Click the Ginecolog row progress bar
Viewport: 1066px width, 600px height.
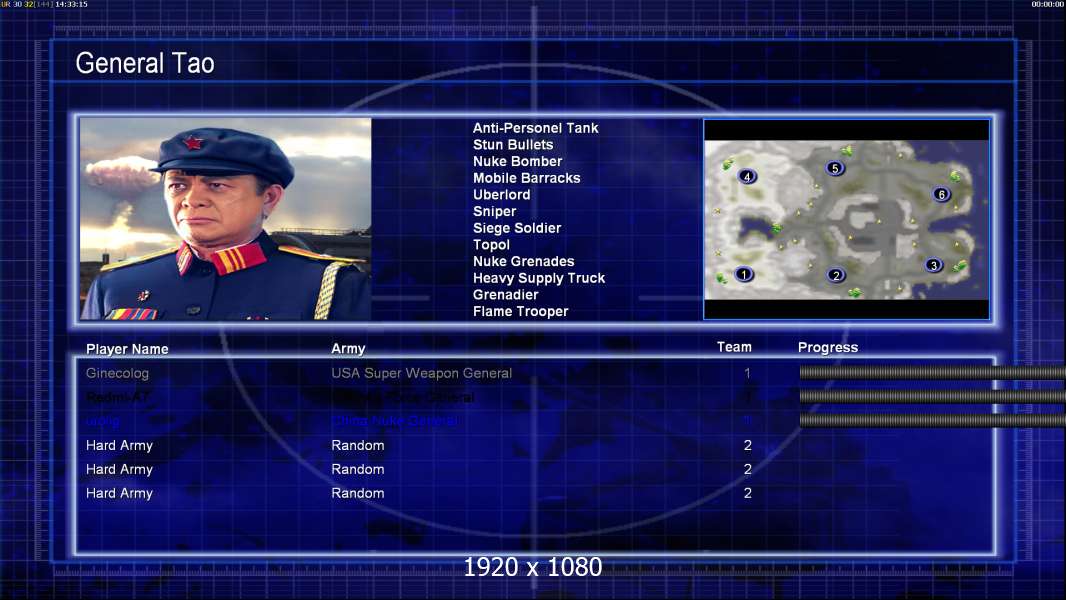932,372
